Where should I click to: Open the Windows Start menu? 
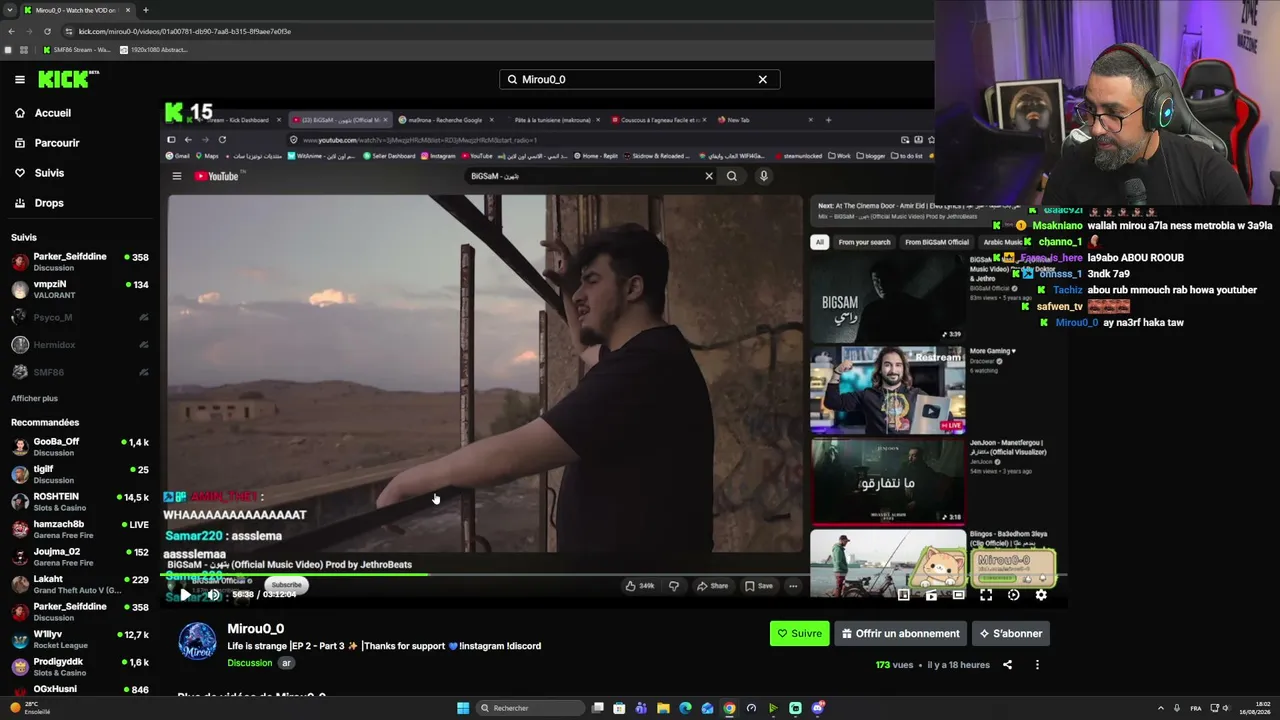463,708
